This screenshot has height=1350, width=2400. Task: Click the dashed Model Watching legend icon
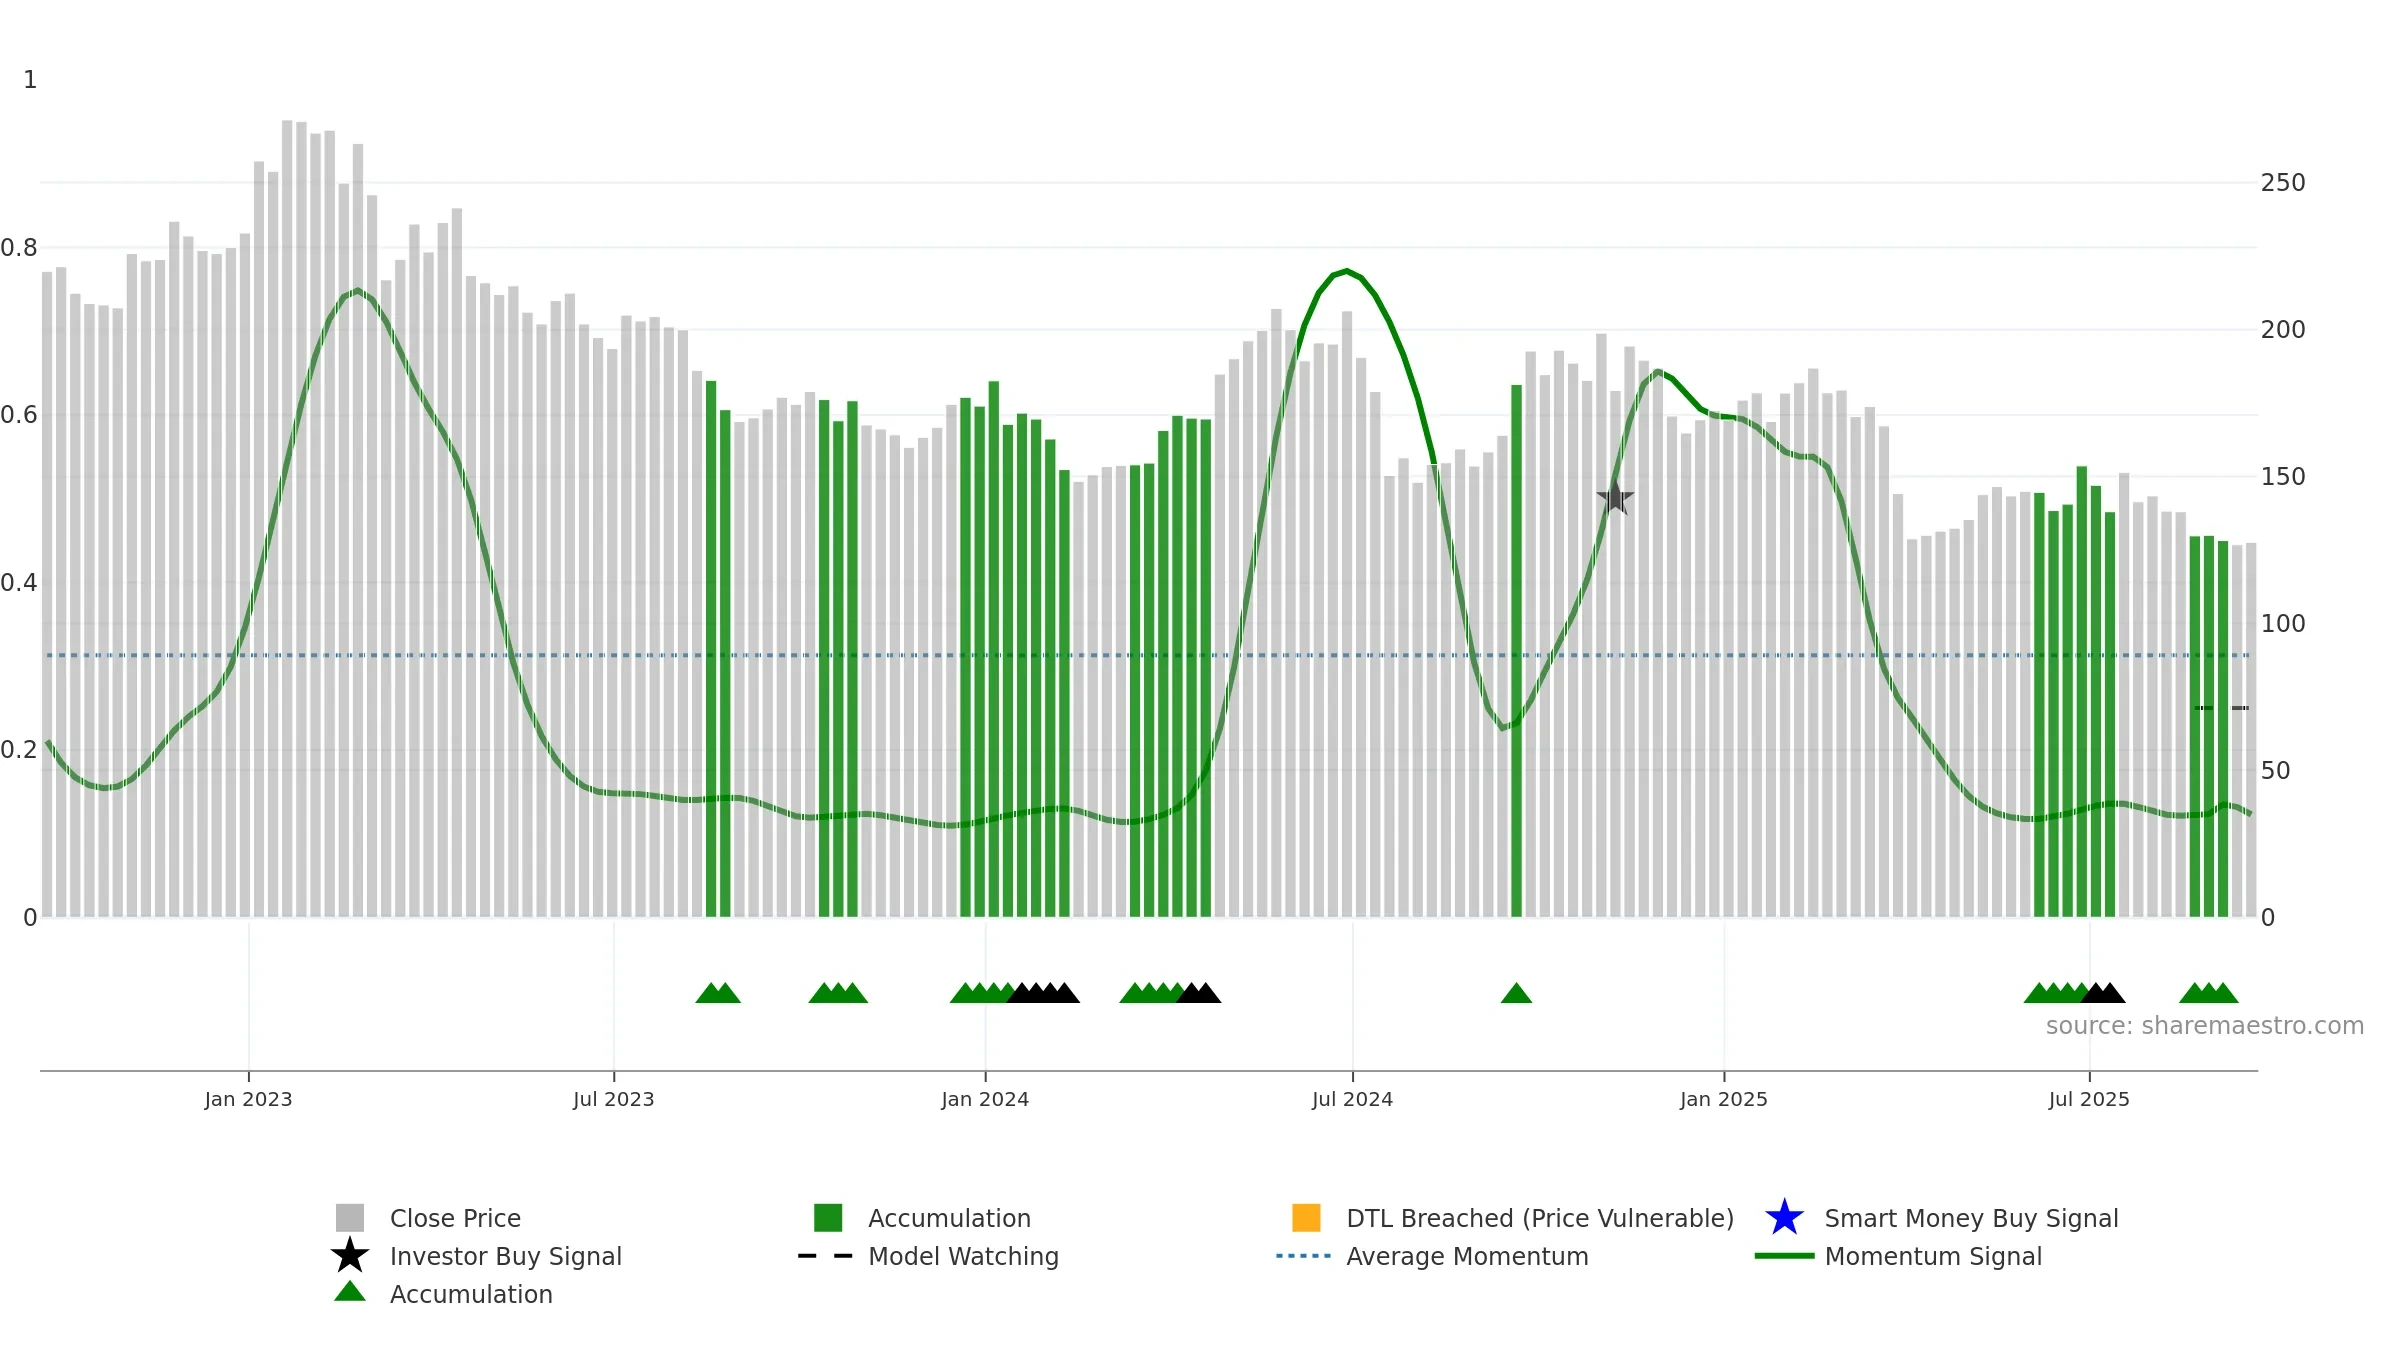click(825, 1256)
